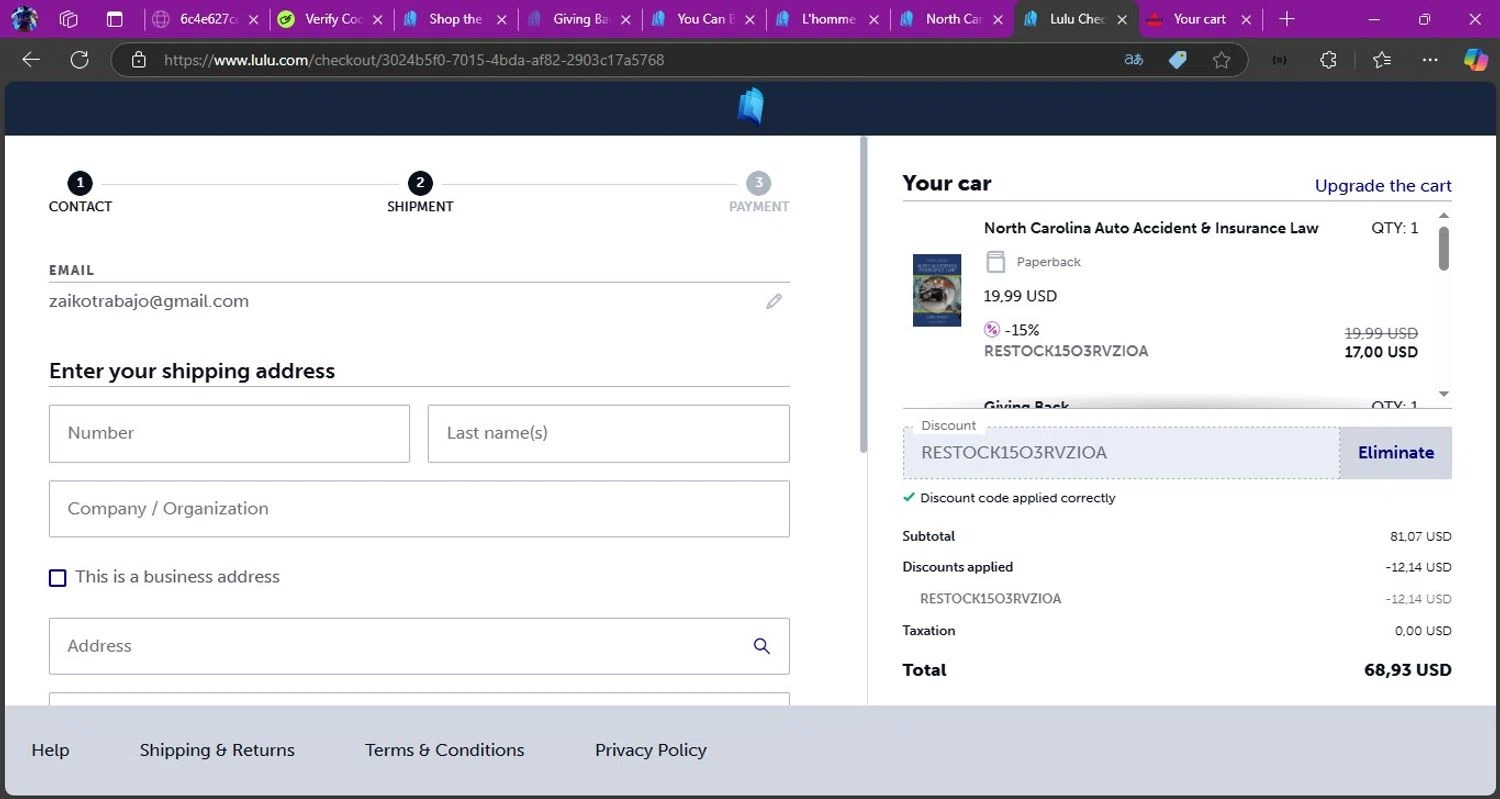The width and height of the screenshot is (1500, 799).
Task: Open the workspaces icon
Action: click(69, 19)
